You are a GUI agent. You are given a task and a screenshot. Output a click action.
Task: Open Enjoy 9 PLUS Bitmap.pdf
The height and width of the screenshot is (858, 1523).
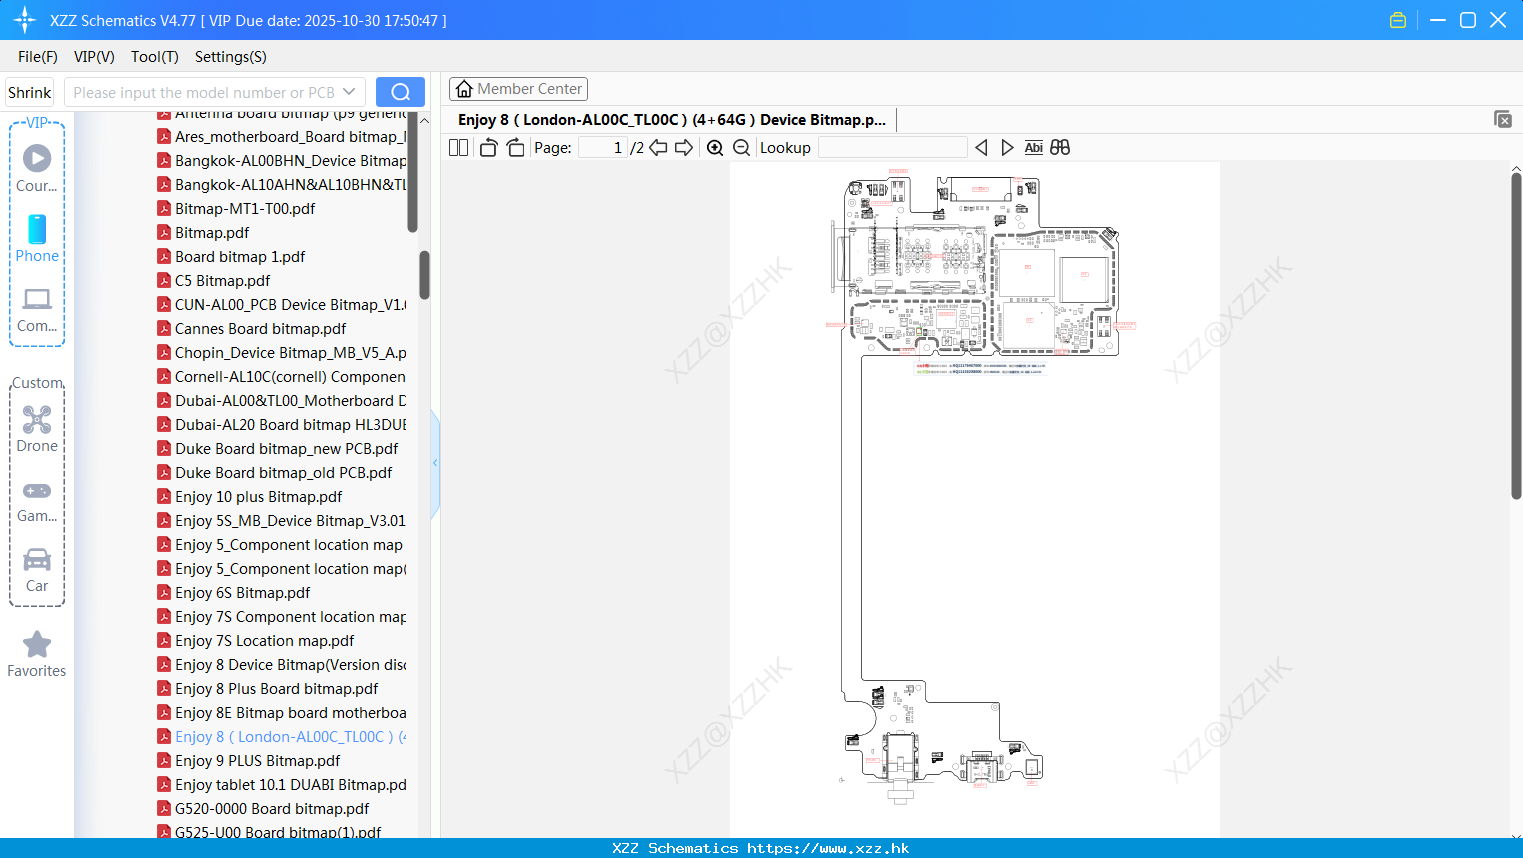coord(248,761)
